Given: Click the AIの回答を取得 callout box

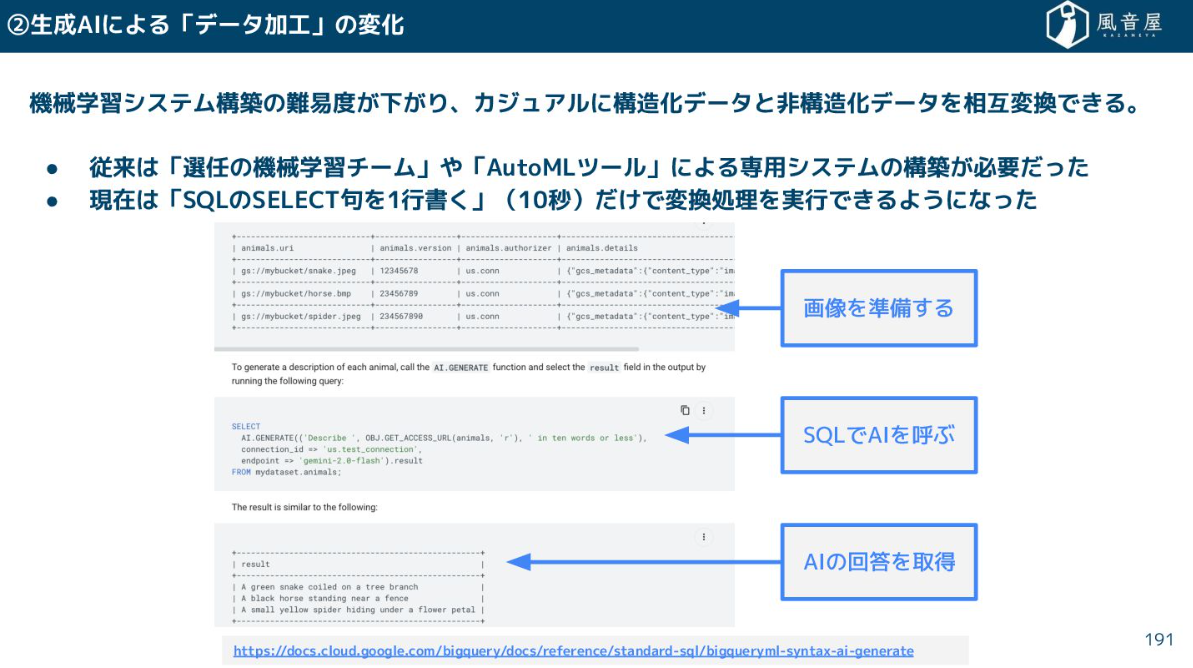Looking at the screenshot, I should (878, 562).
